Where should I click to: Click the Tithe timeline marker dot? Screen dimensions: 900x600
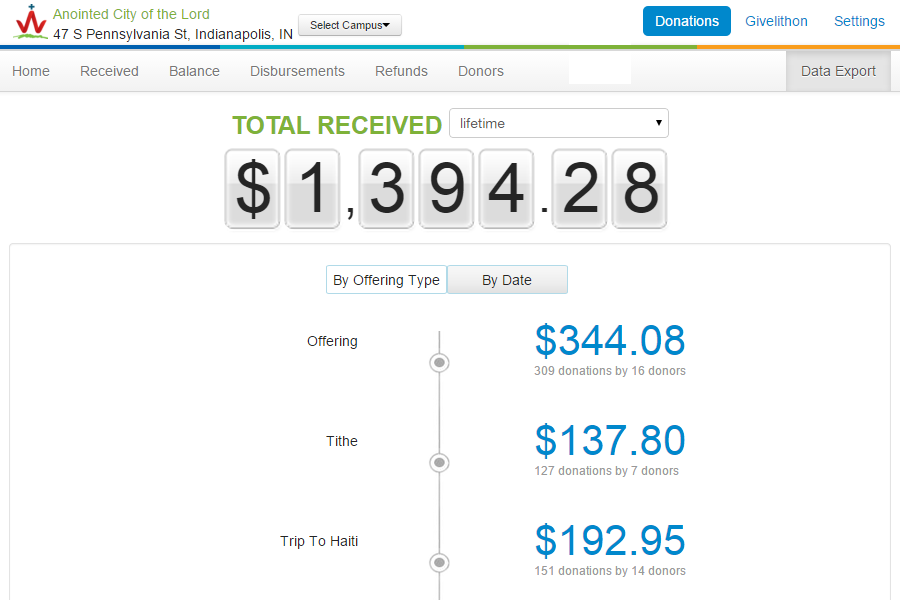(x=439, y=462)
